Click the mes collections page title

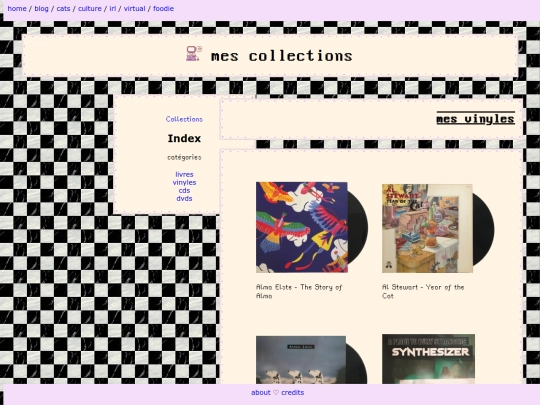pos(282,56)
